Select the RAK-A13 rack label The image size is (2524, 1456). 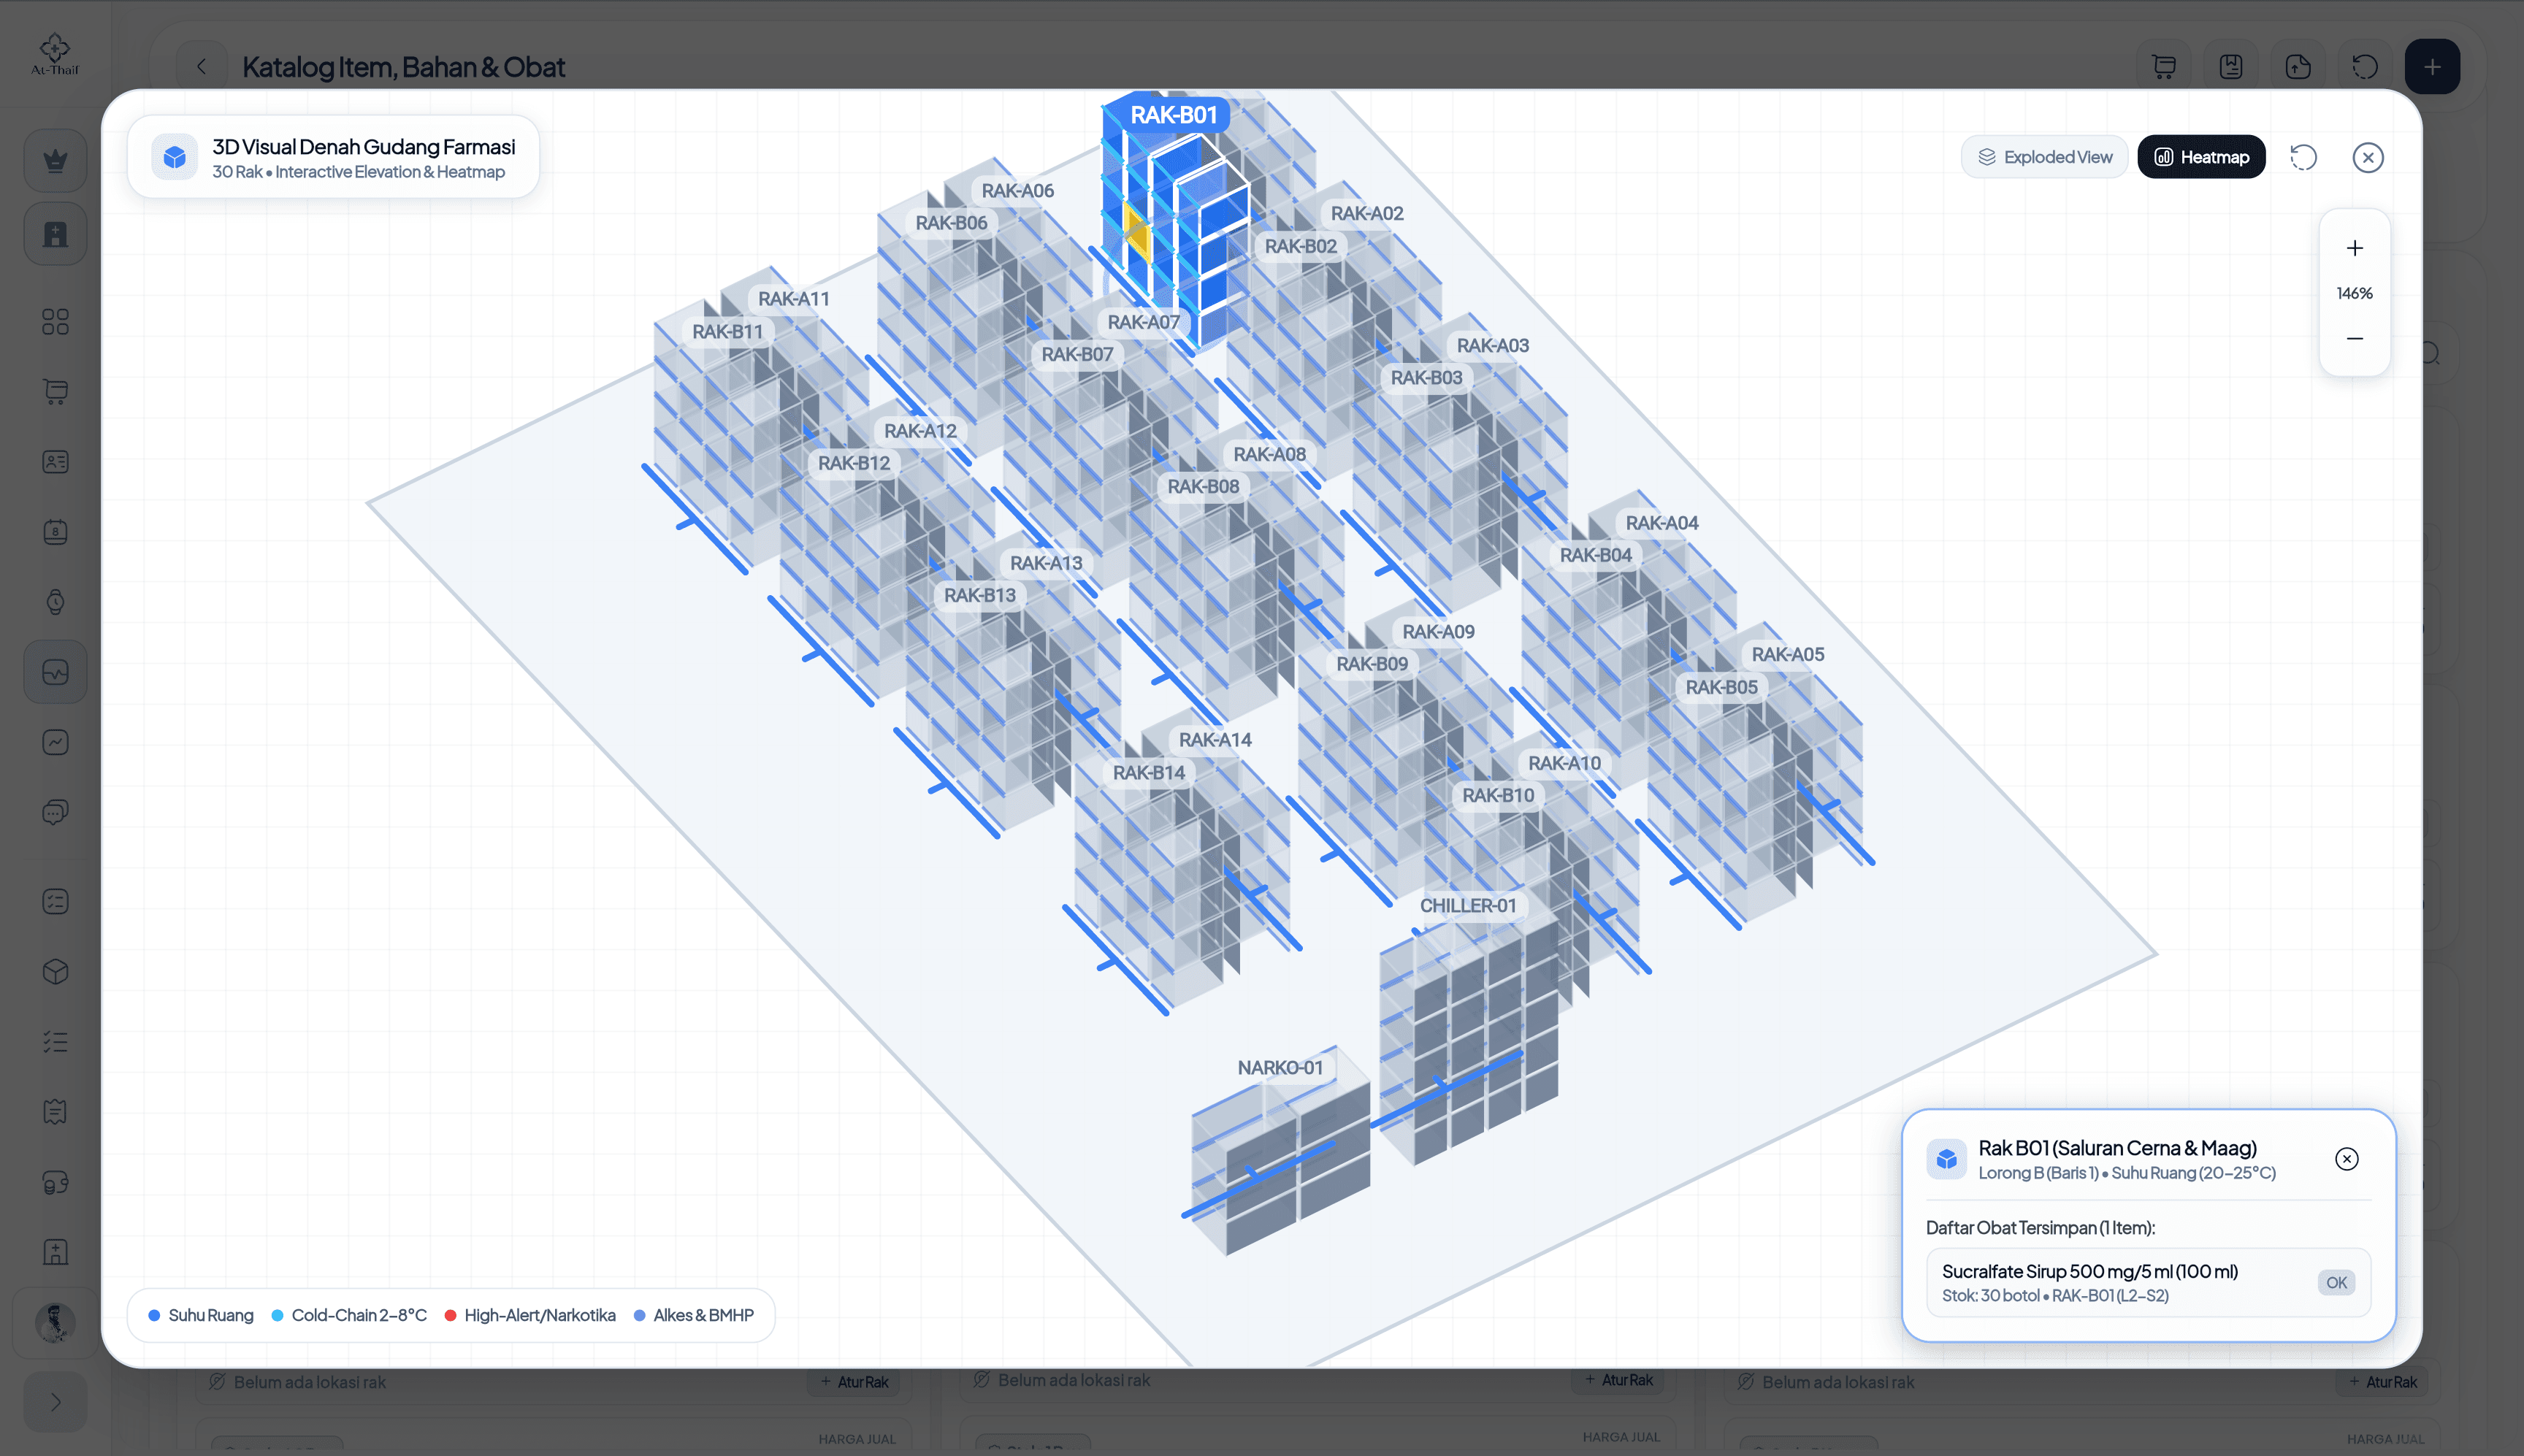pyautogui.click(x=1046, y=563)
